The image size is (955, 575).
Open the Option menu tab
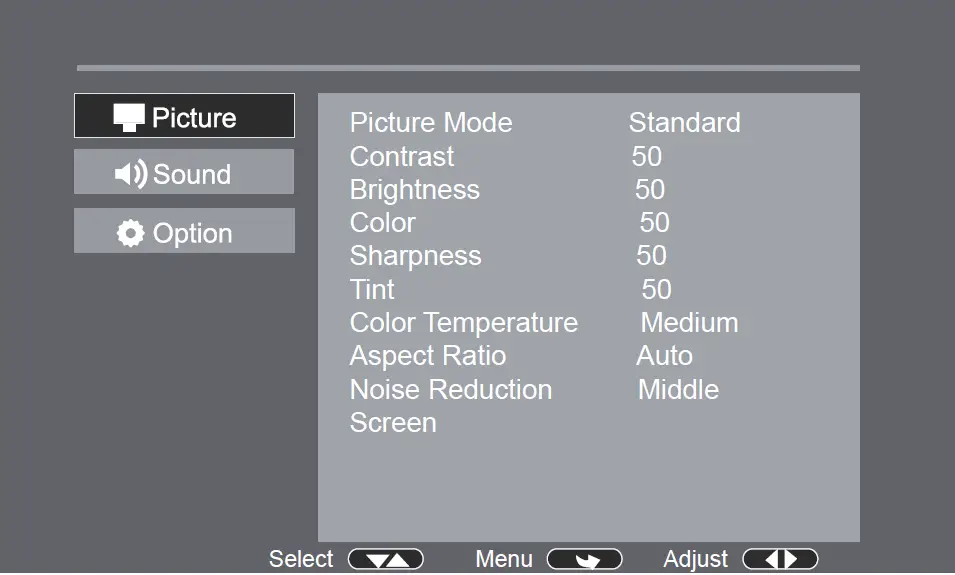tap(184, 231)
